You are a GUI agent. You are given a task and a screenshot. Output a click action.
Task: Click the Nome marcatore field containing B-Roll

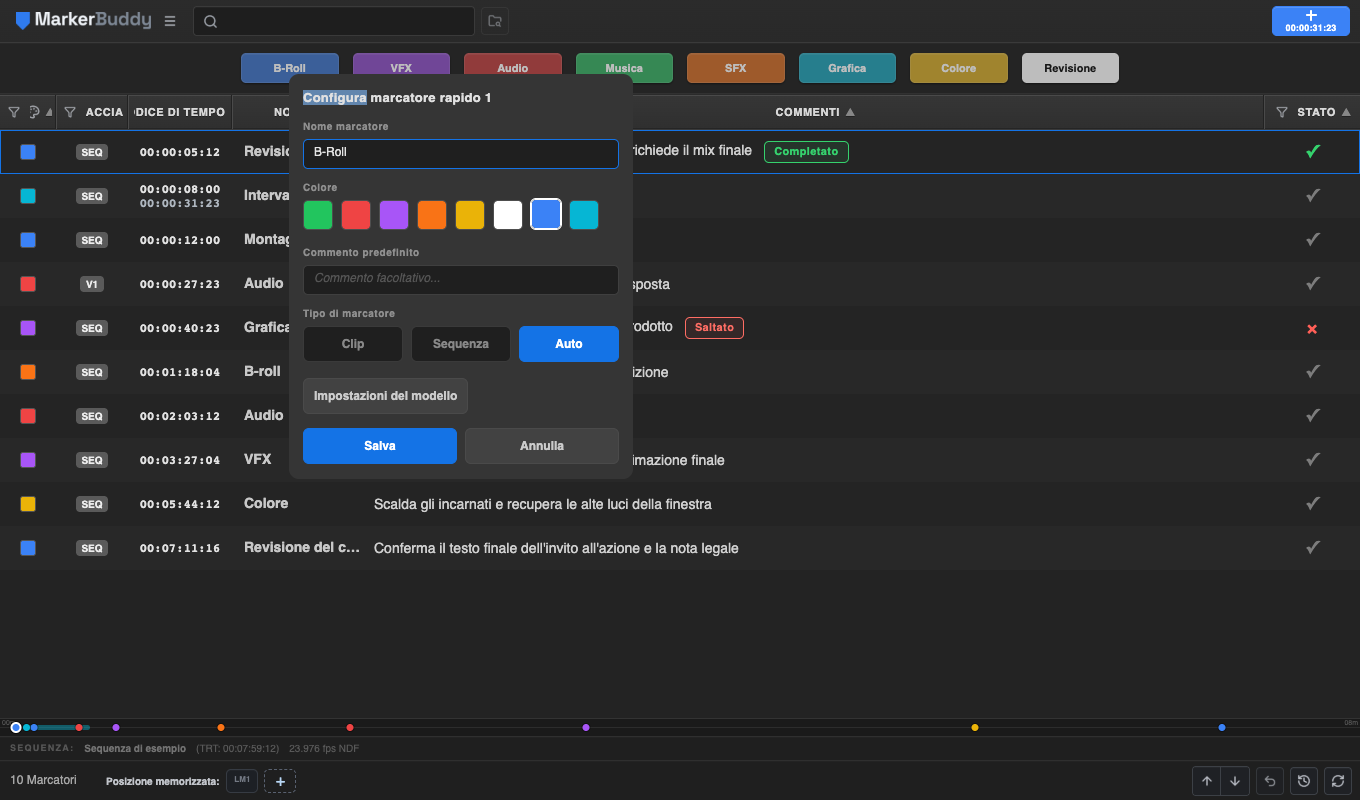461,153
